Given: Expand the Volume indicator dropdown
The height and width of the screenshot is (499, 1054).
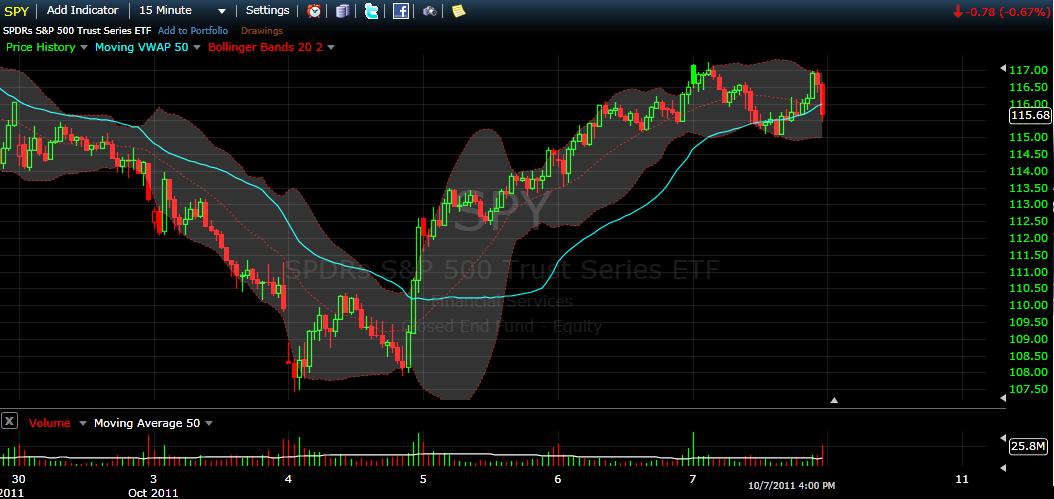Looking at the screenshot, I should [83, 424].
